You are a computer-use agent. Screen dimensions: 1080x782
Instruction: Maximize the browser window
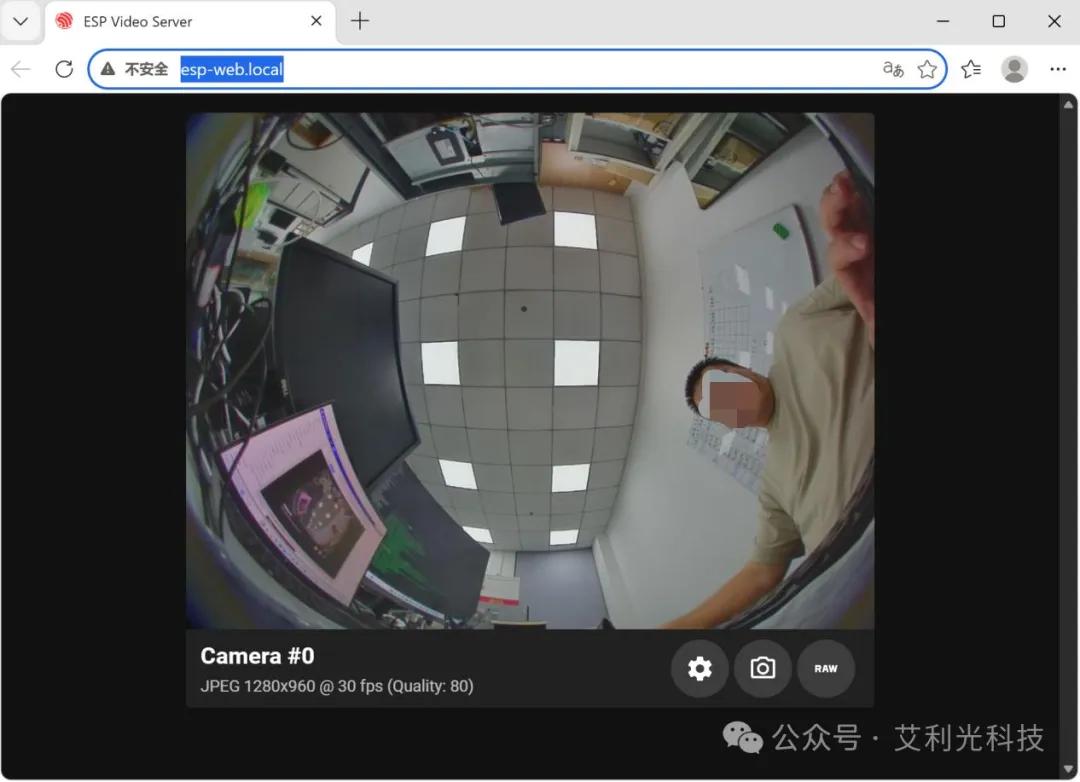pos(999,21)
